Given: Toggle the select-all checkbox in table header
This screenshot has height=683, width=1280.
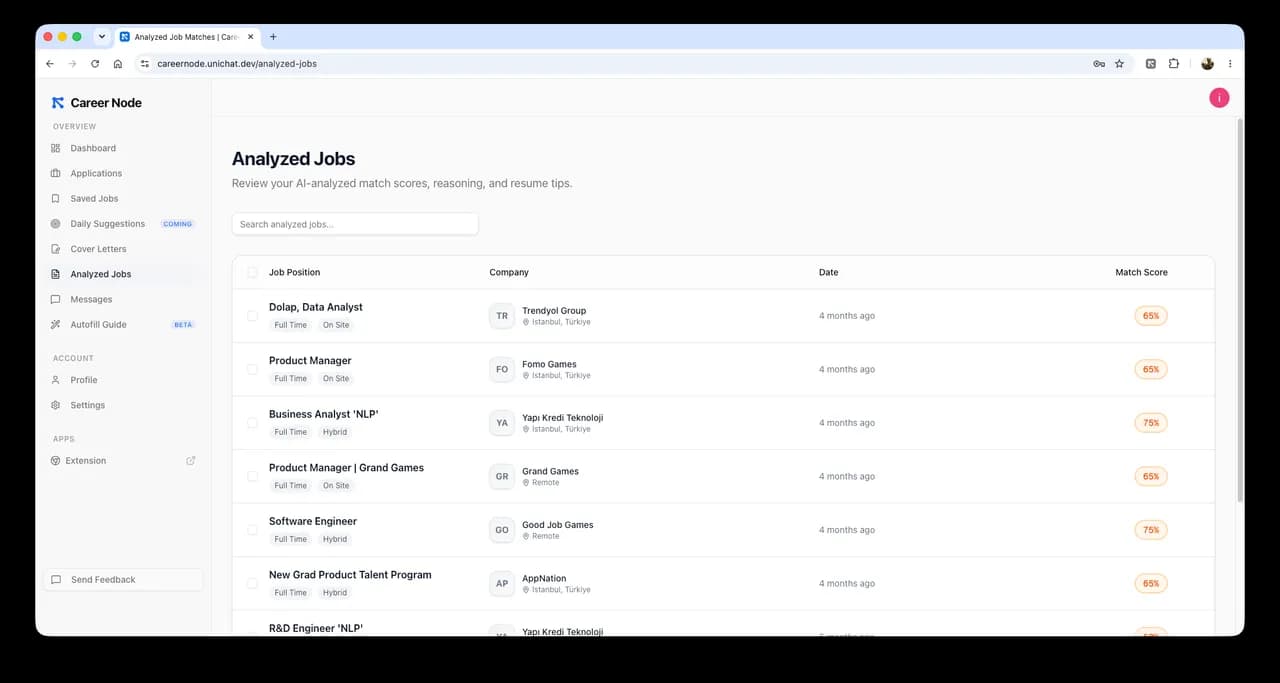Looking at the screenshot, I should click(x=252, y=272).
